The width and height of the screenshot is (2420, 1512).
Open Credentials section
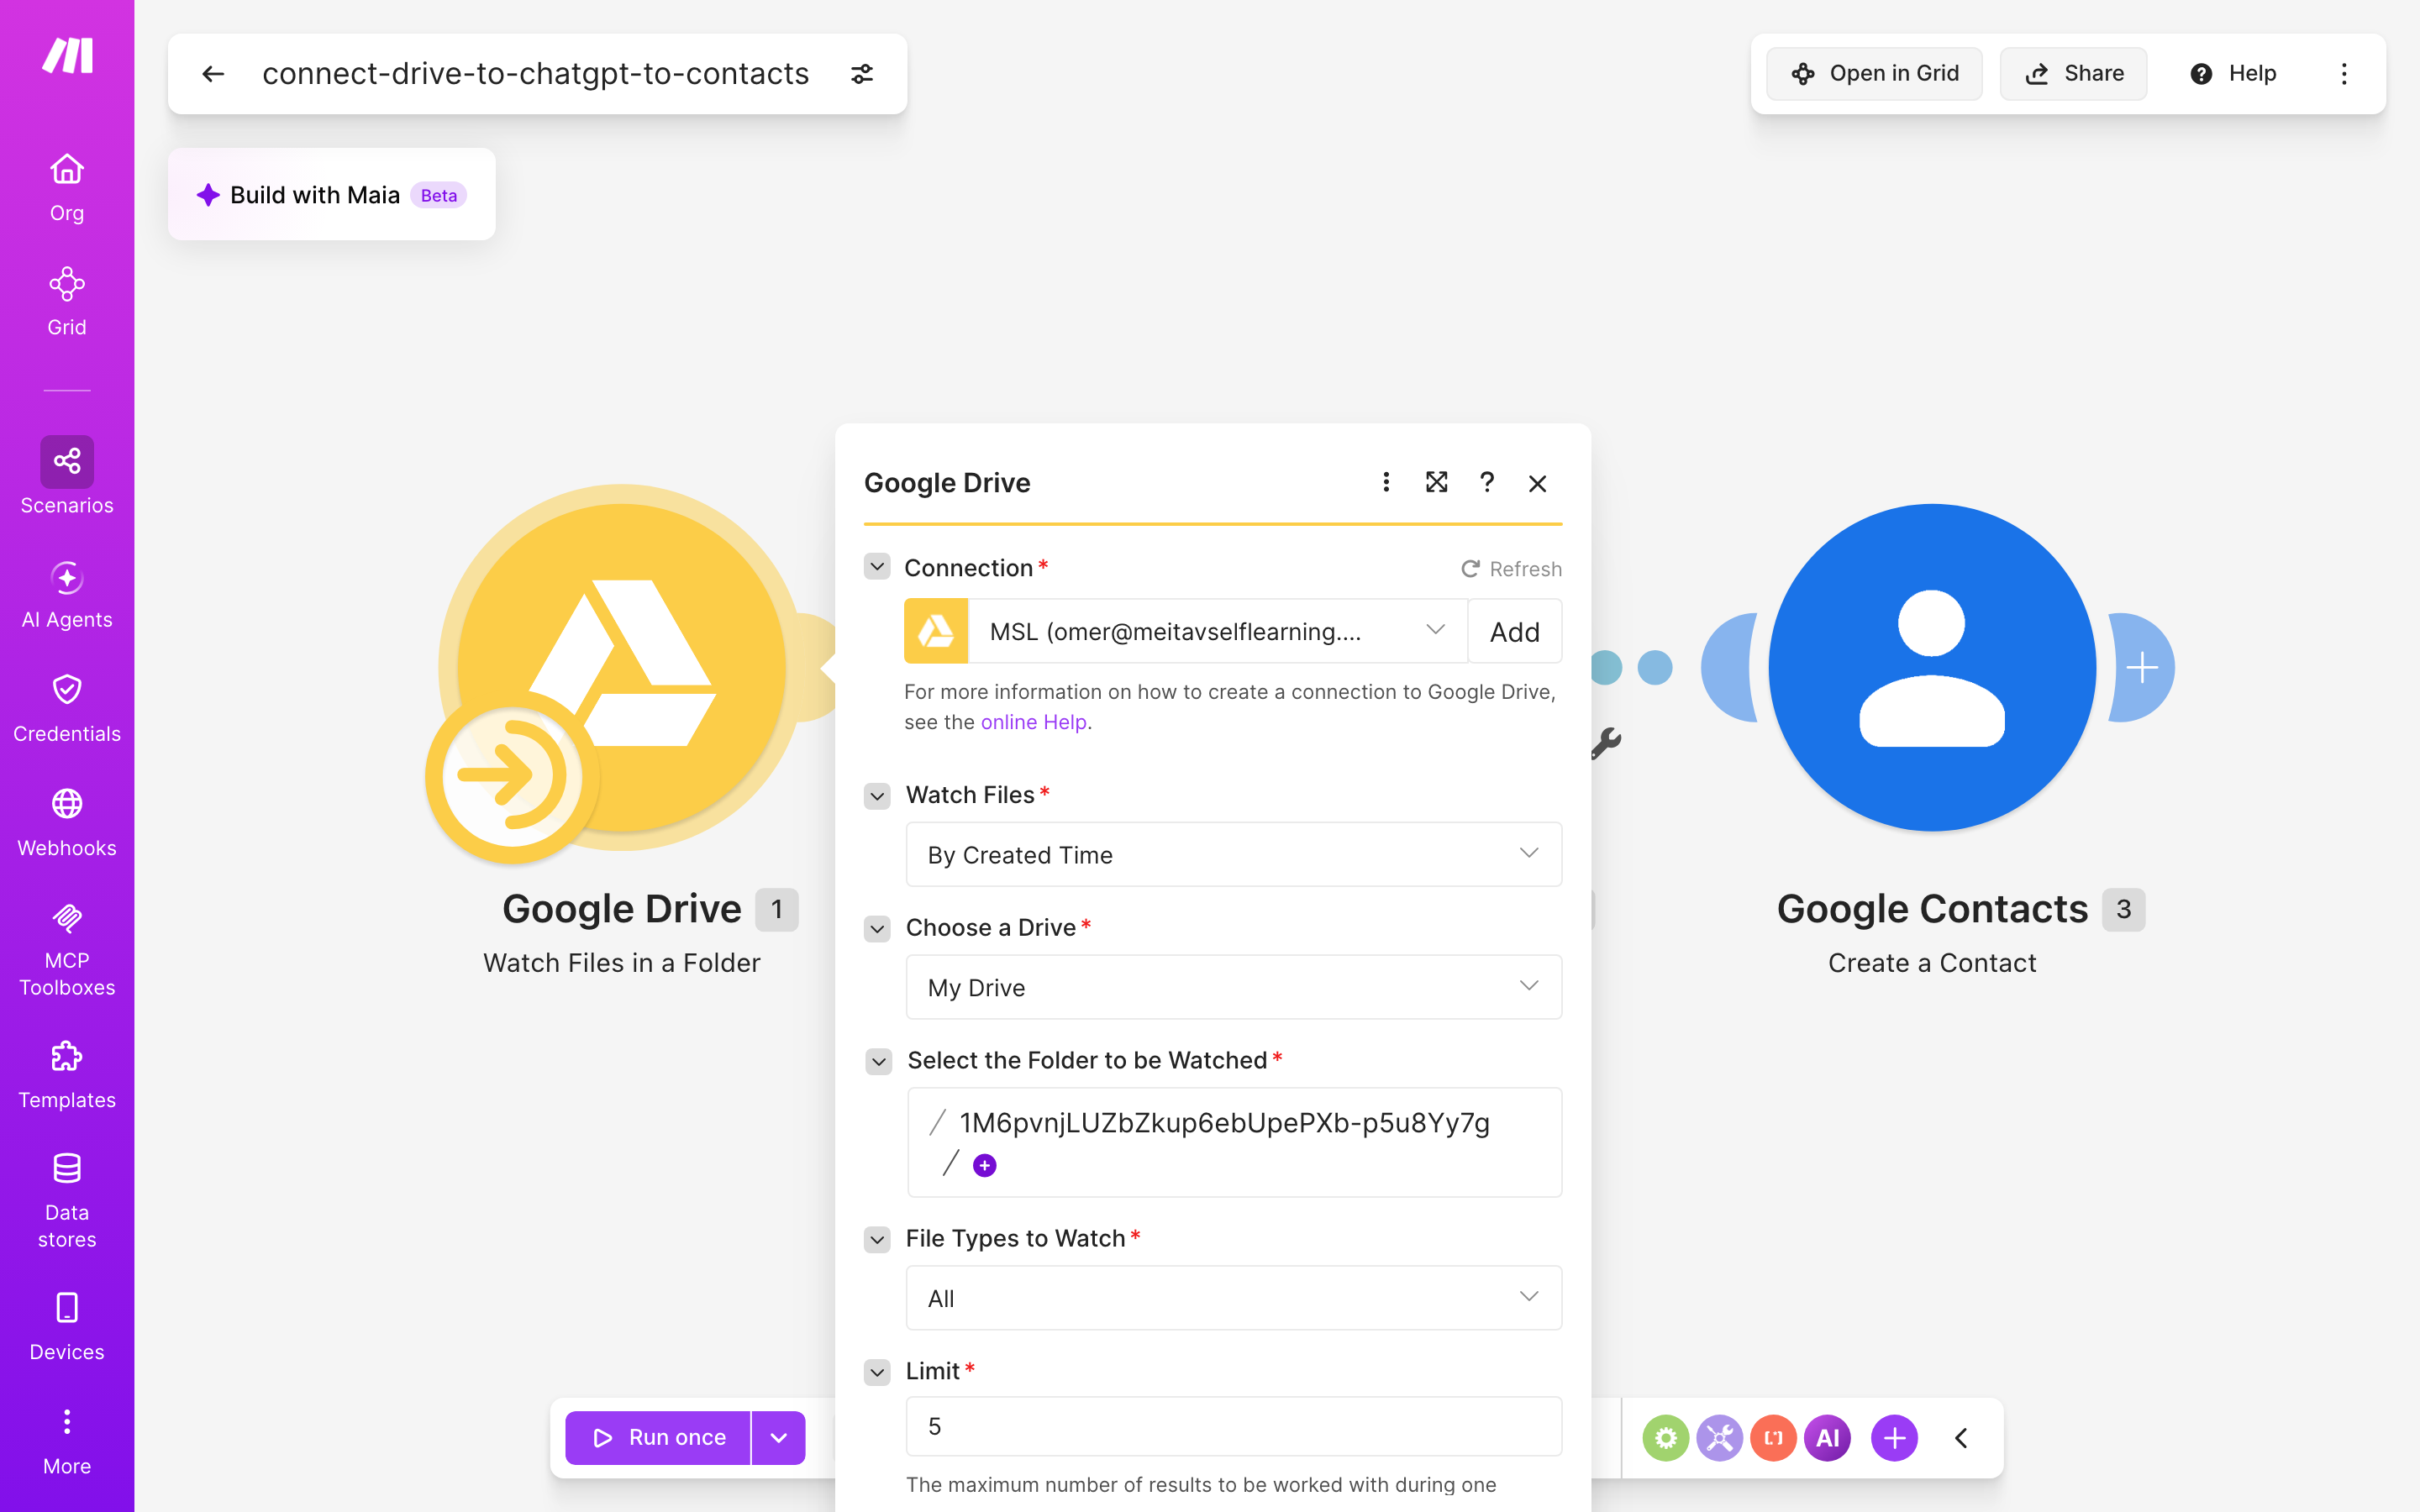[67, 708]
